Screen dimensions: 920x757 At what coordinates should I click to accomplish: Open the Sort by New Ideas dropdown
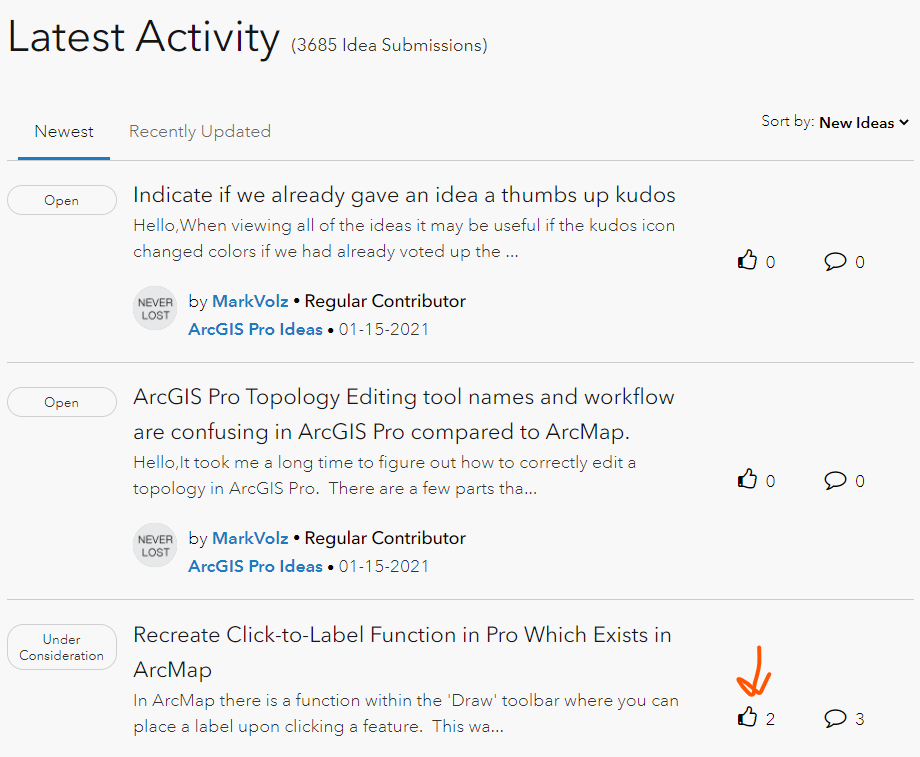point(864,123)
